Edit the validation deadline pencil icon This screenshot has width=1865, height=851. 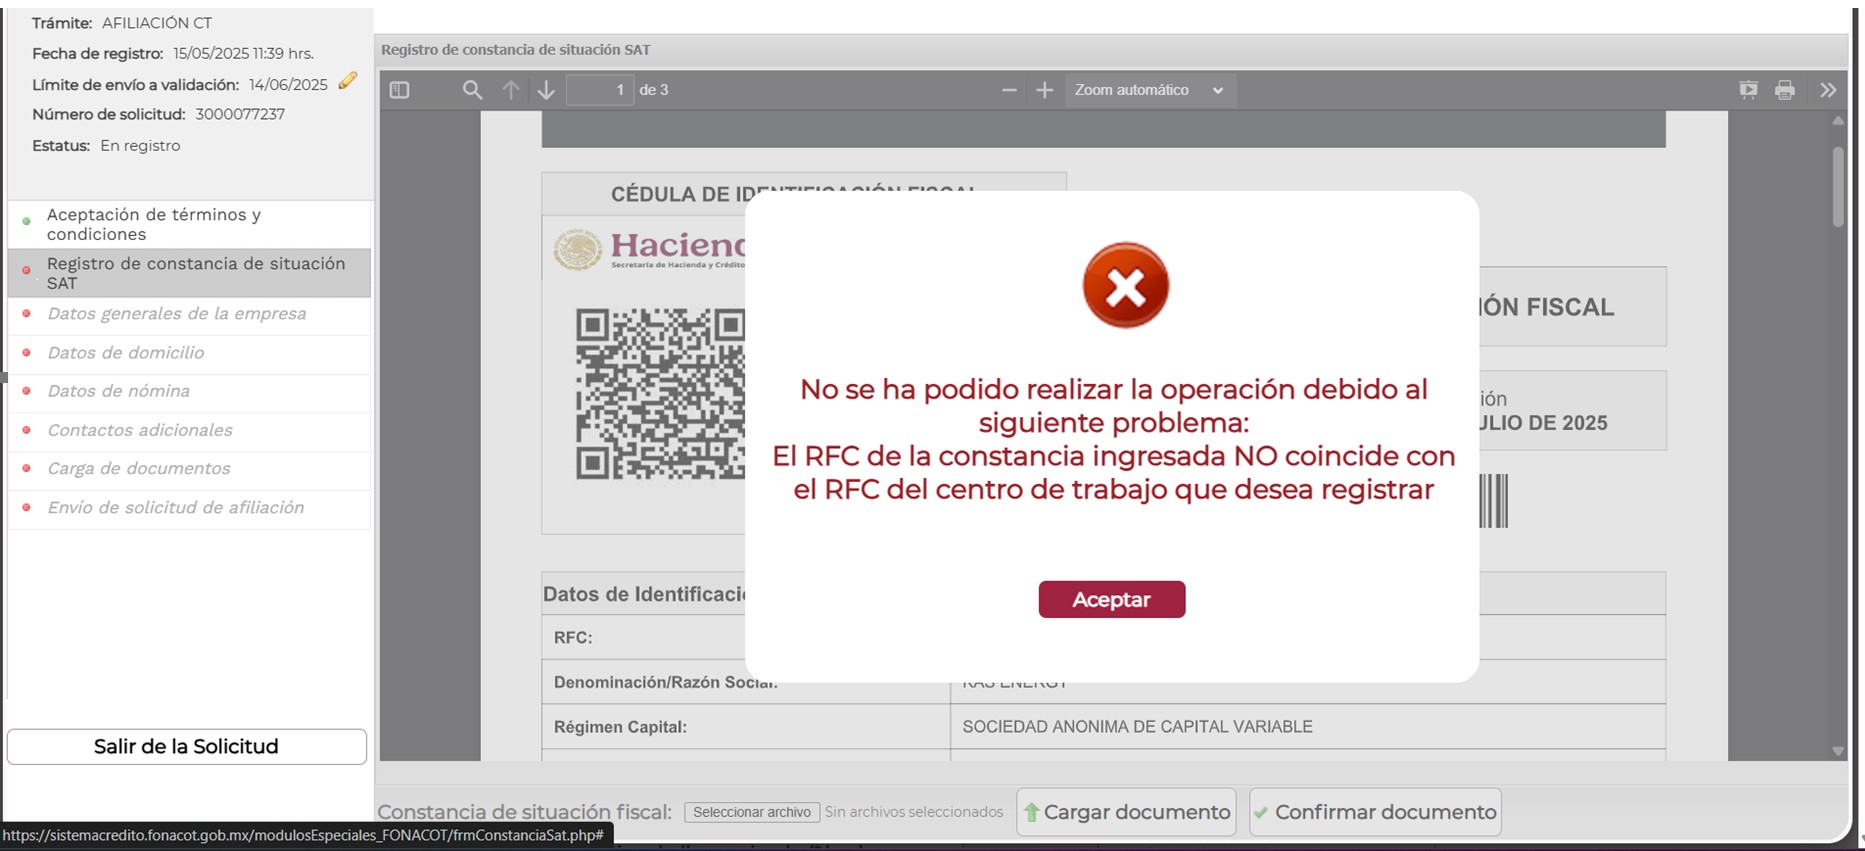[x=347, y=82]
